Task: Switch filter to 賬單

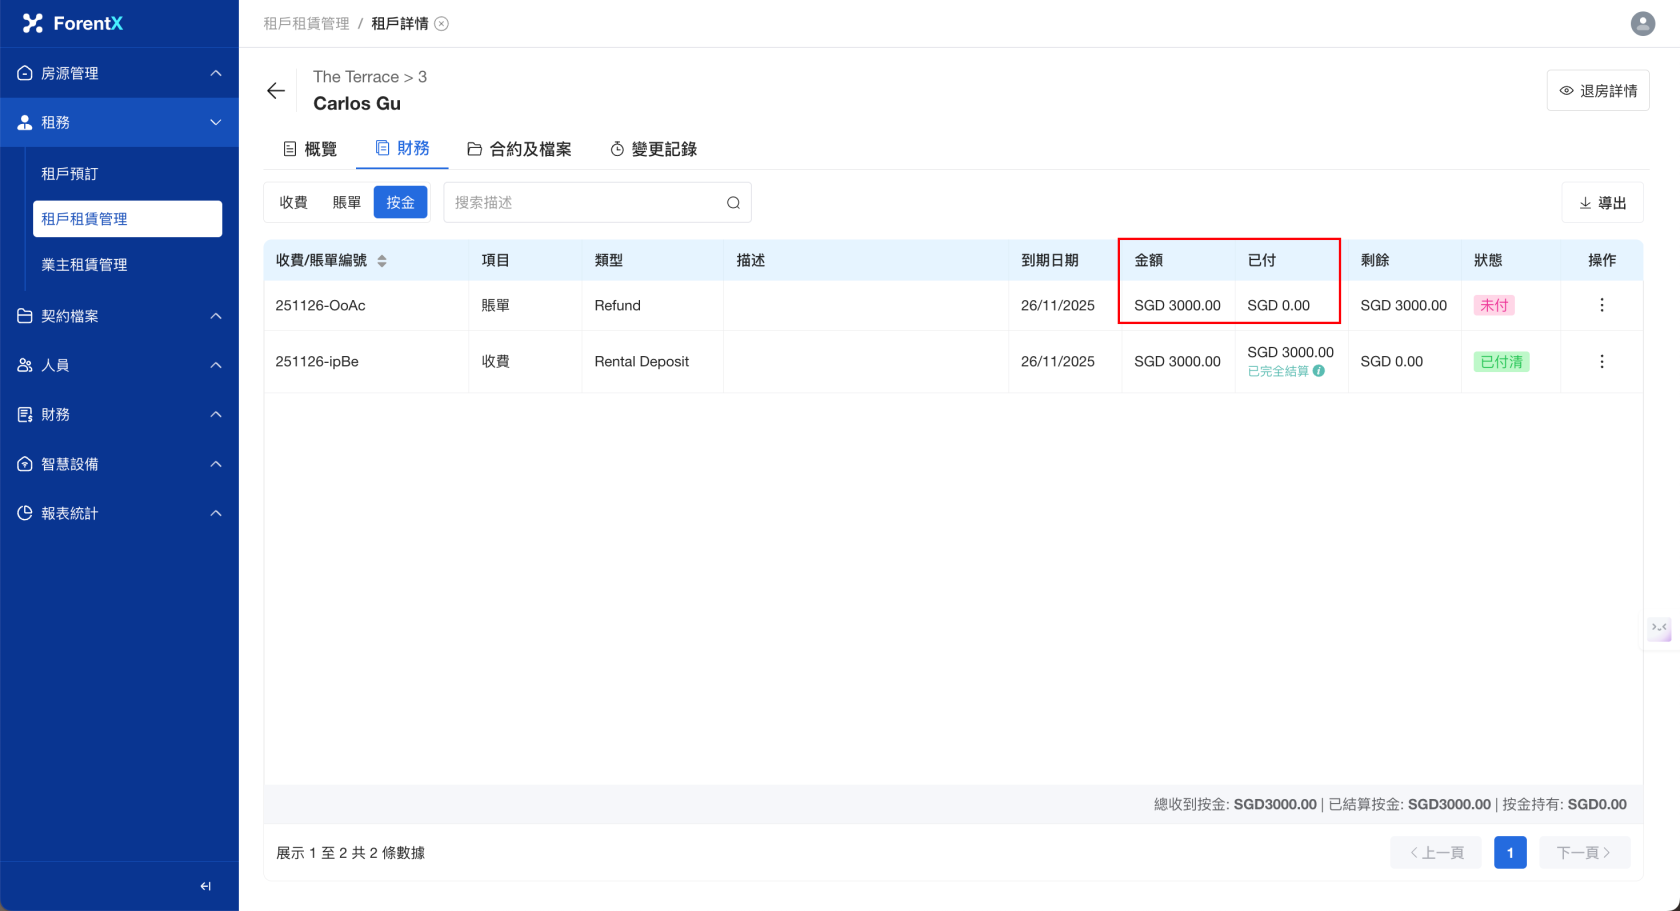Action: tap(346, 203)
